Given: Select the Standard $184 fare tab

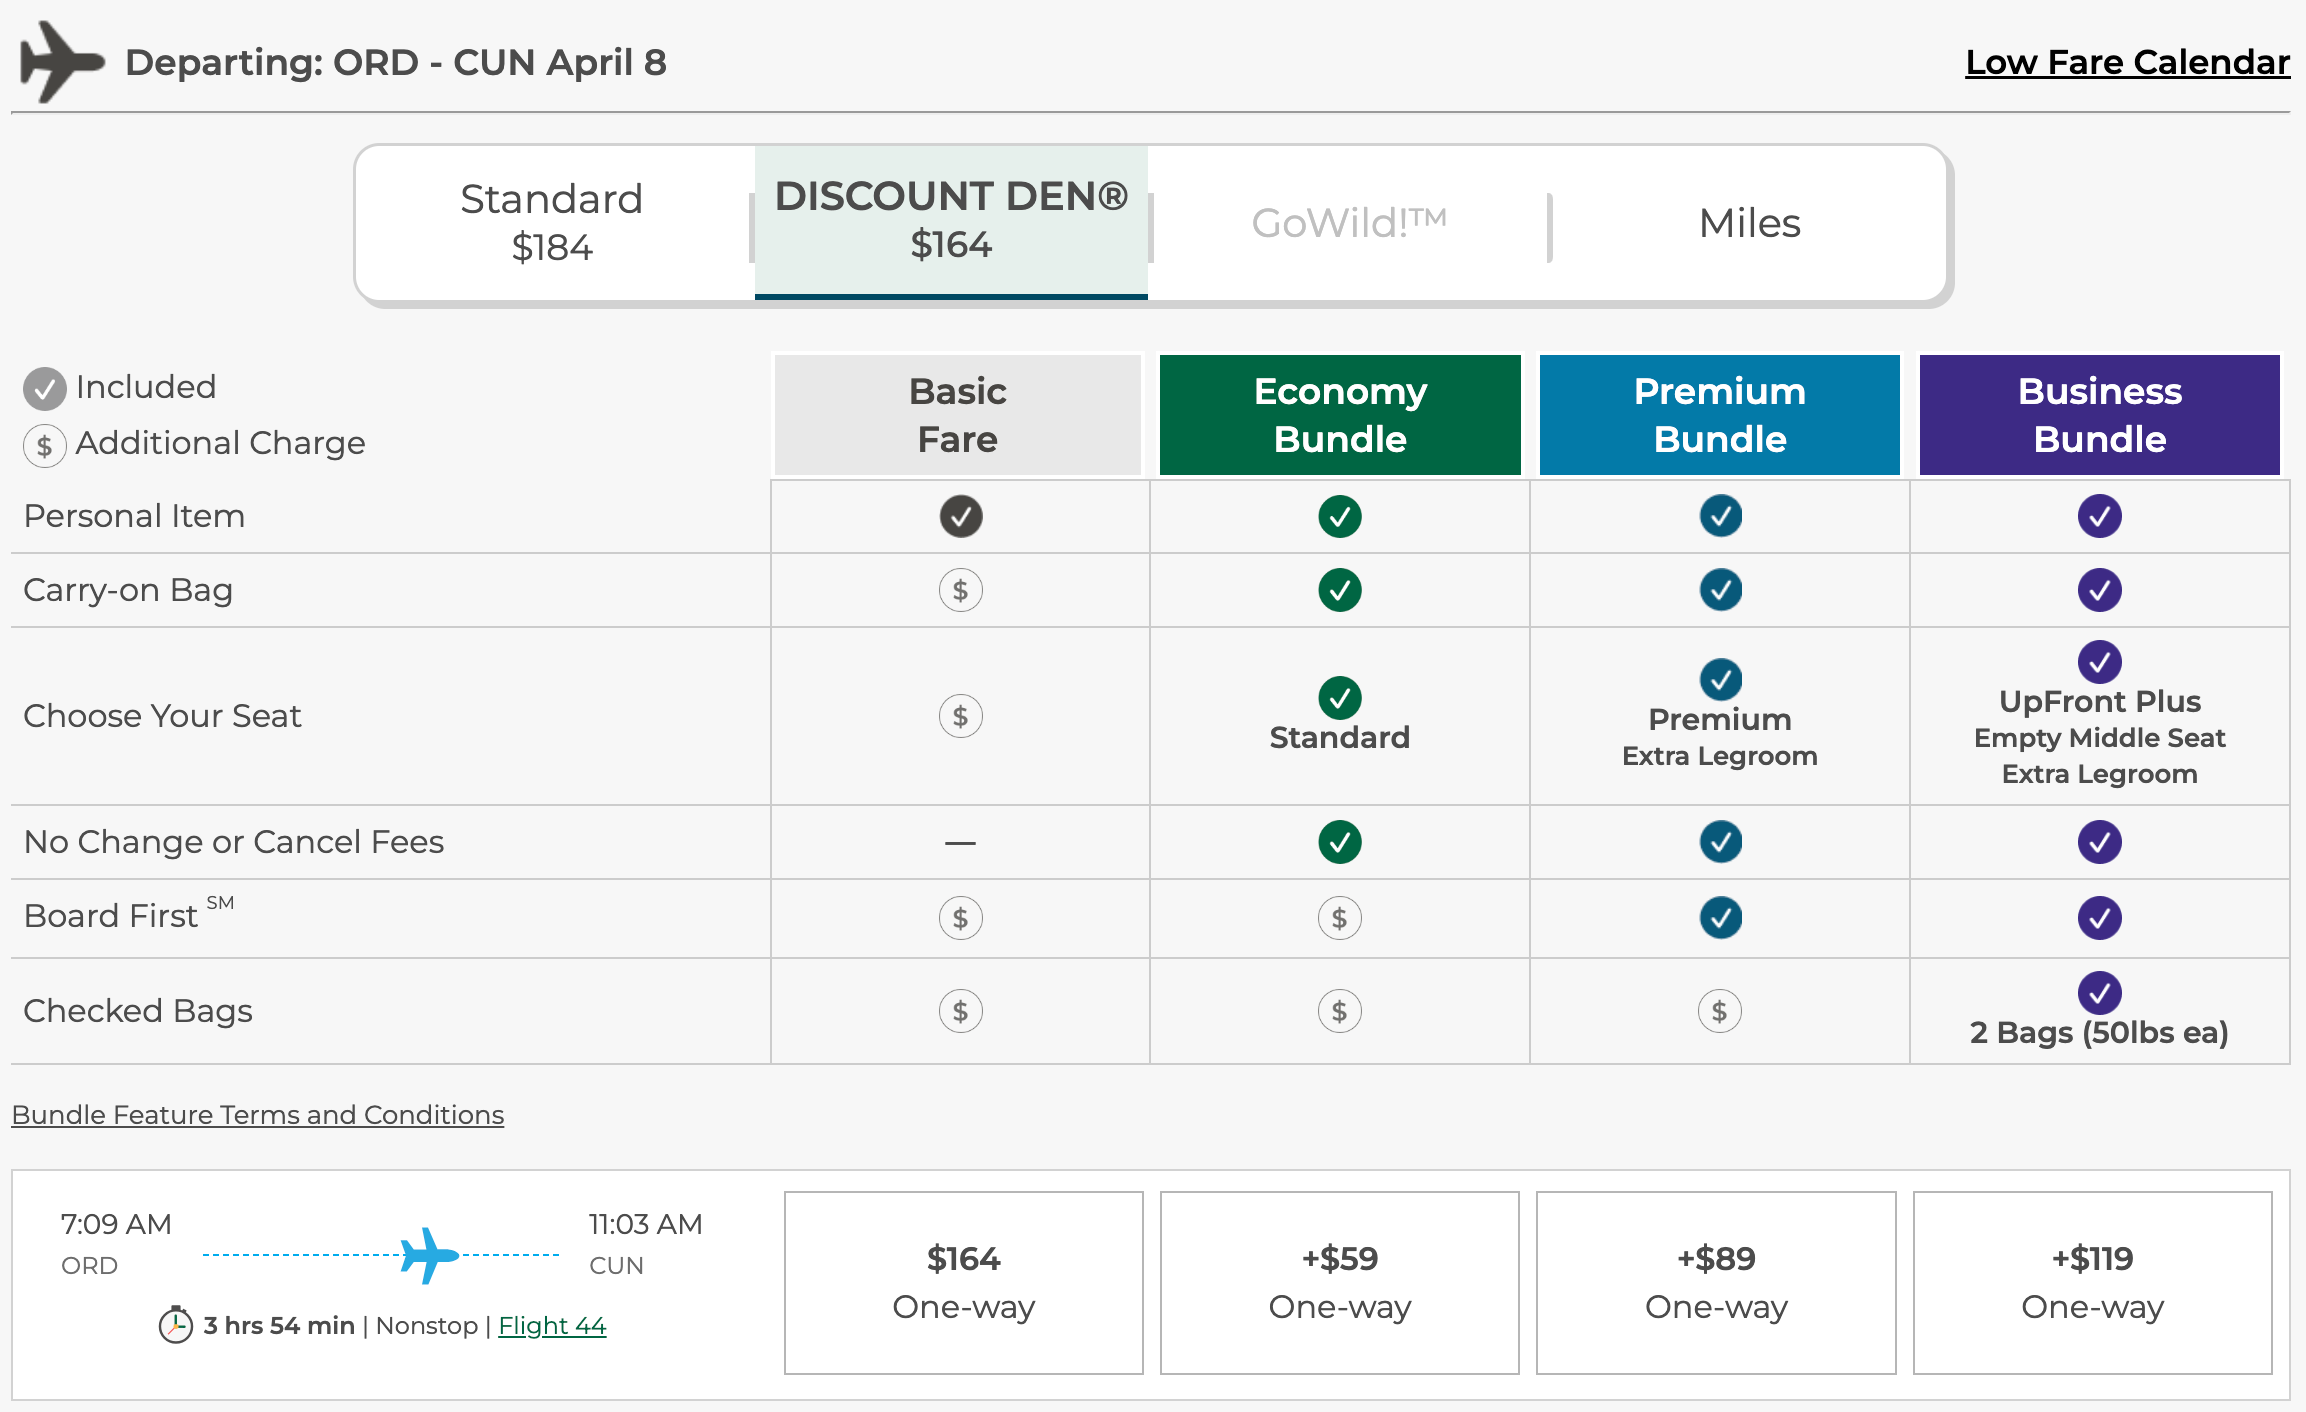Looking at the screenshot, I should (x=552, y=222).
